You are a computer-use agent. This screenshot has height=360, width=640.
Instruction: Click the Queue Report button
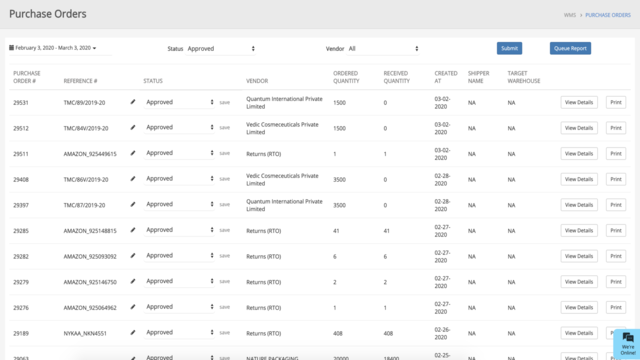(x=570, y=48)
